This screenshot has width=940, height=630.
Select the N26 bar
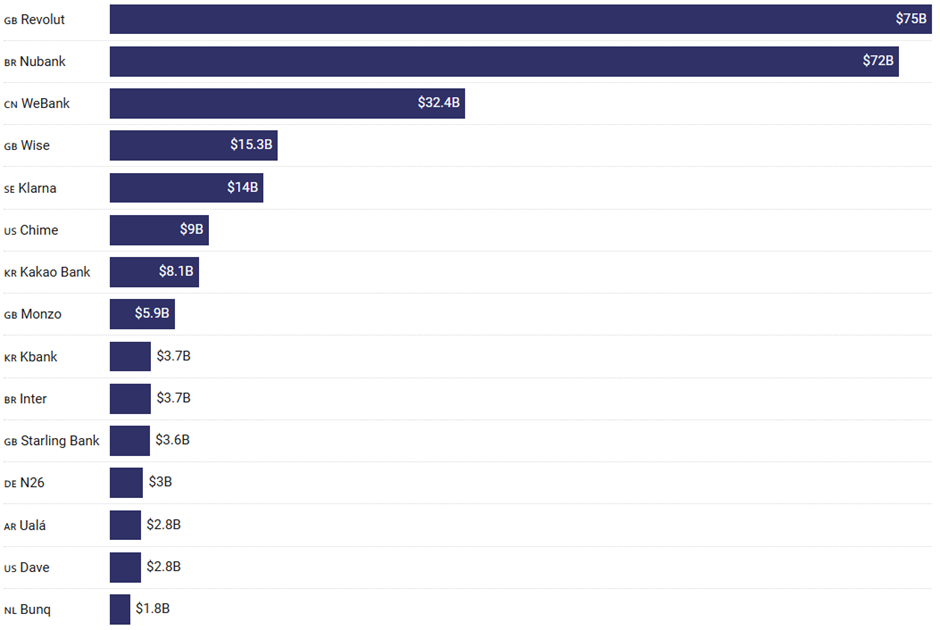[x=126, y=482]
